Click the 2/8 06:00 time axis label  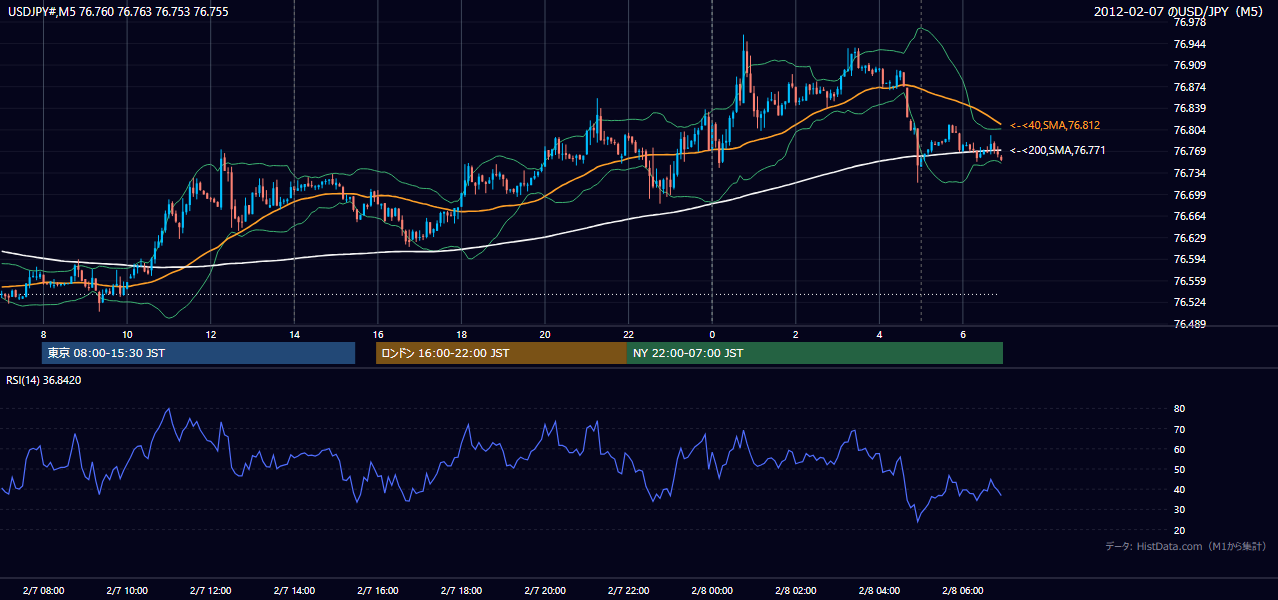click(x=963, y=590)
